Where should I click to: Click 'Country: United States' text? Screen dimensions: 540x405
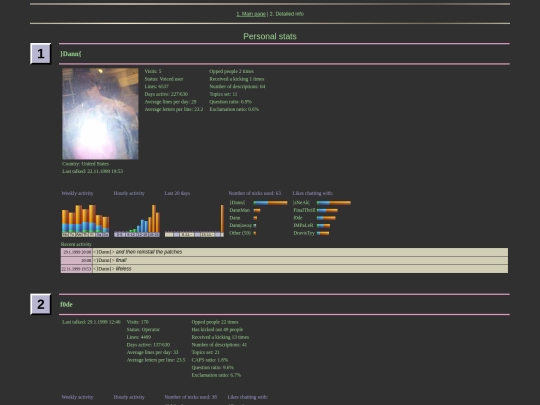[x=85, y=164]
